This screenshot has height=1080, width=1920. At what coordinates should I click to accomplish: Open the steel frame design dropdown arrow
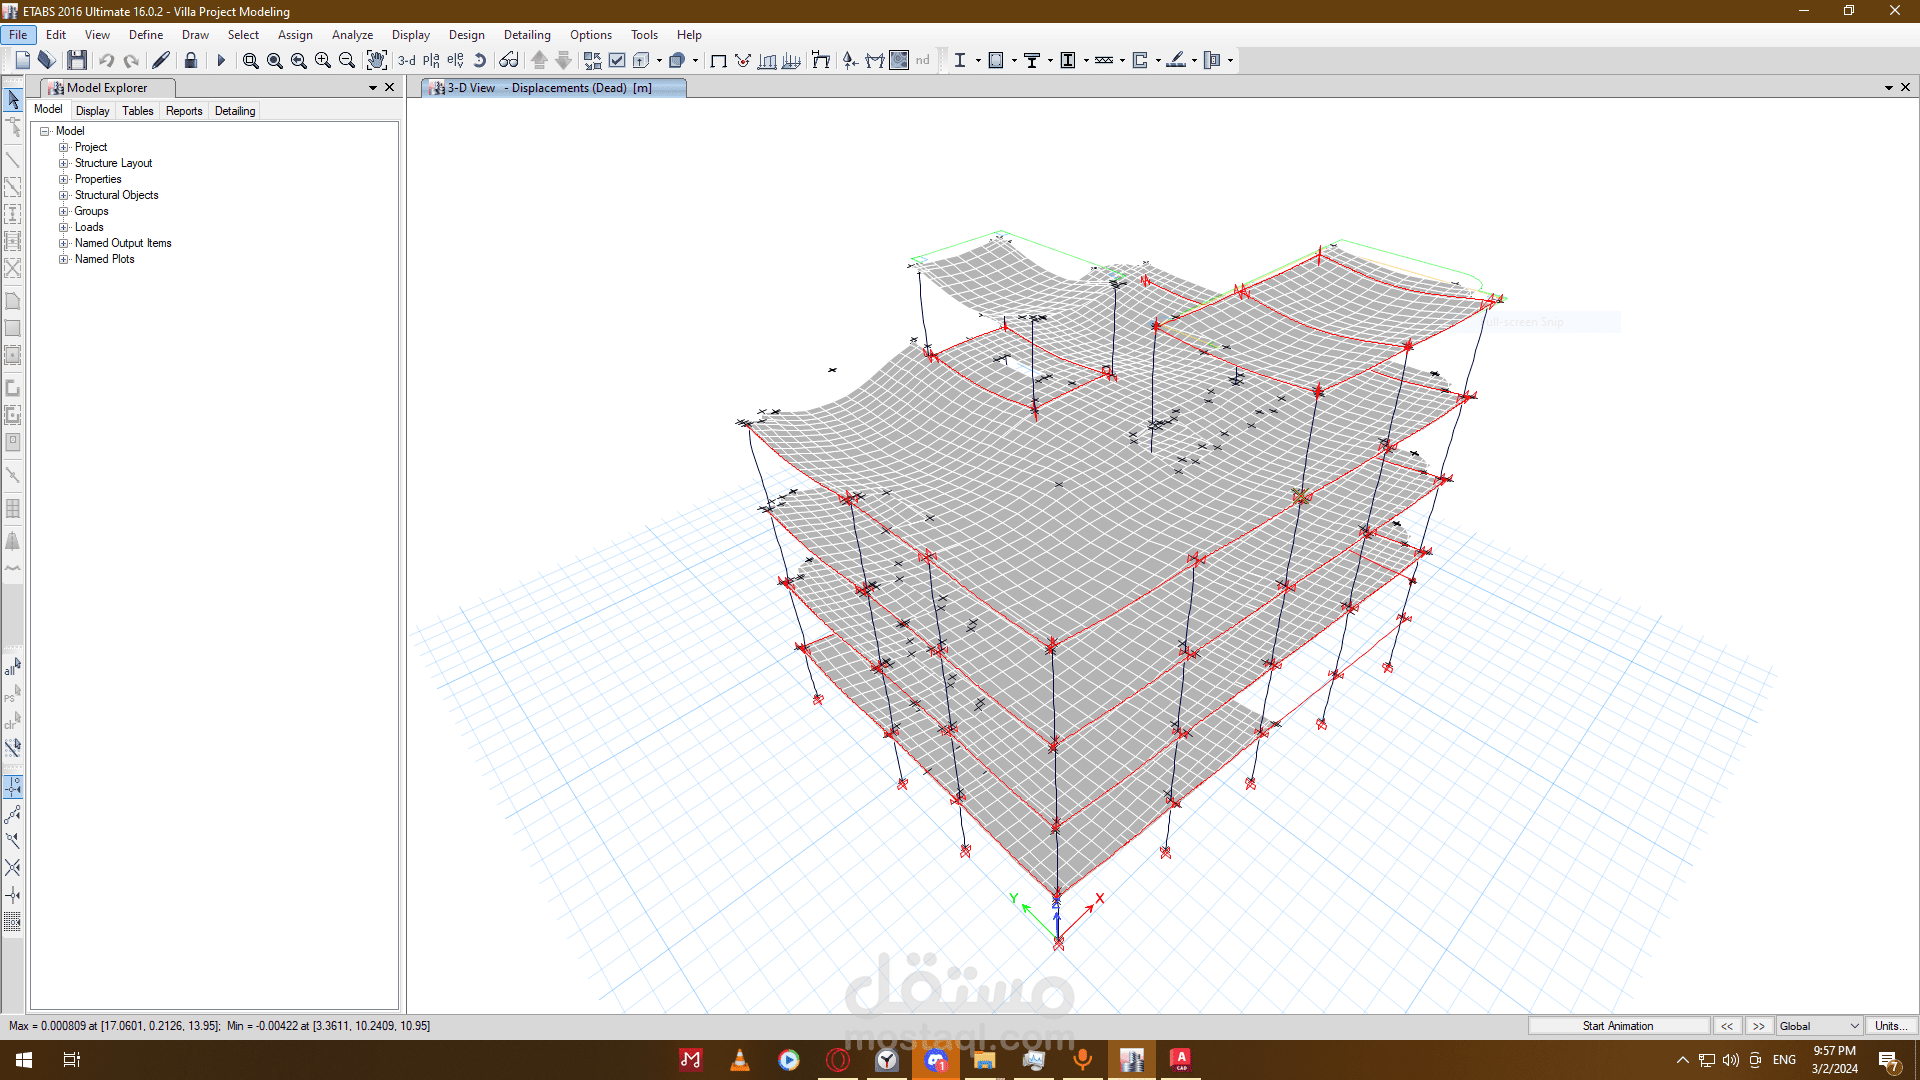[x=978, y=60]
